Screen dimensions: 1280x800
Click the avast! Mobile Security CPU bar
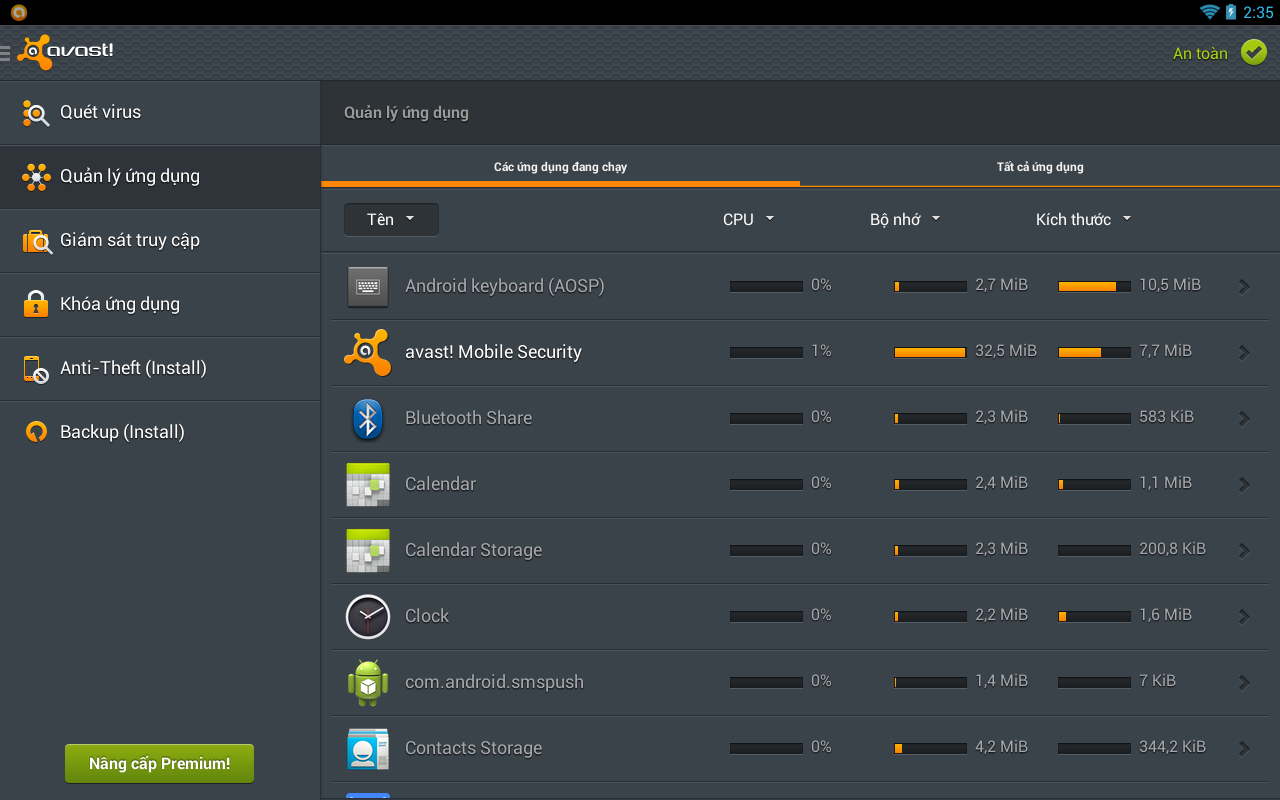tap(766, 352)
